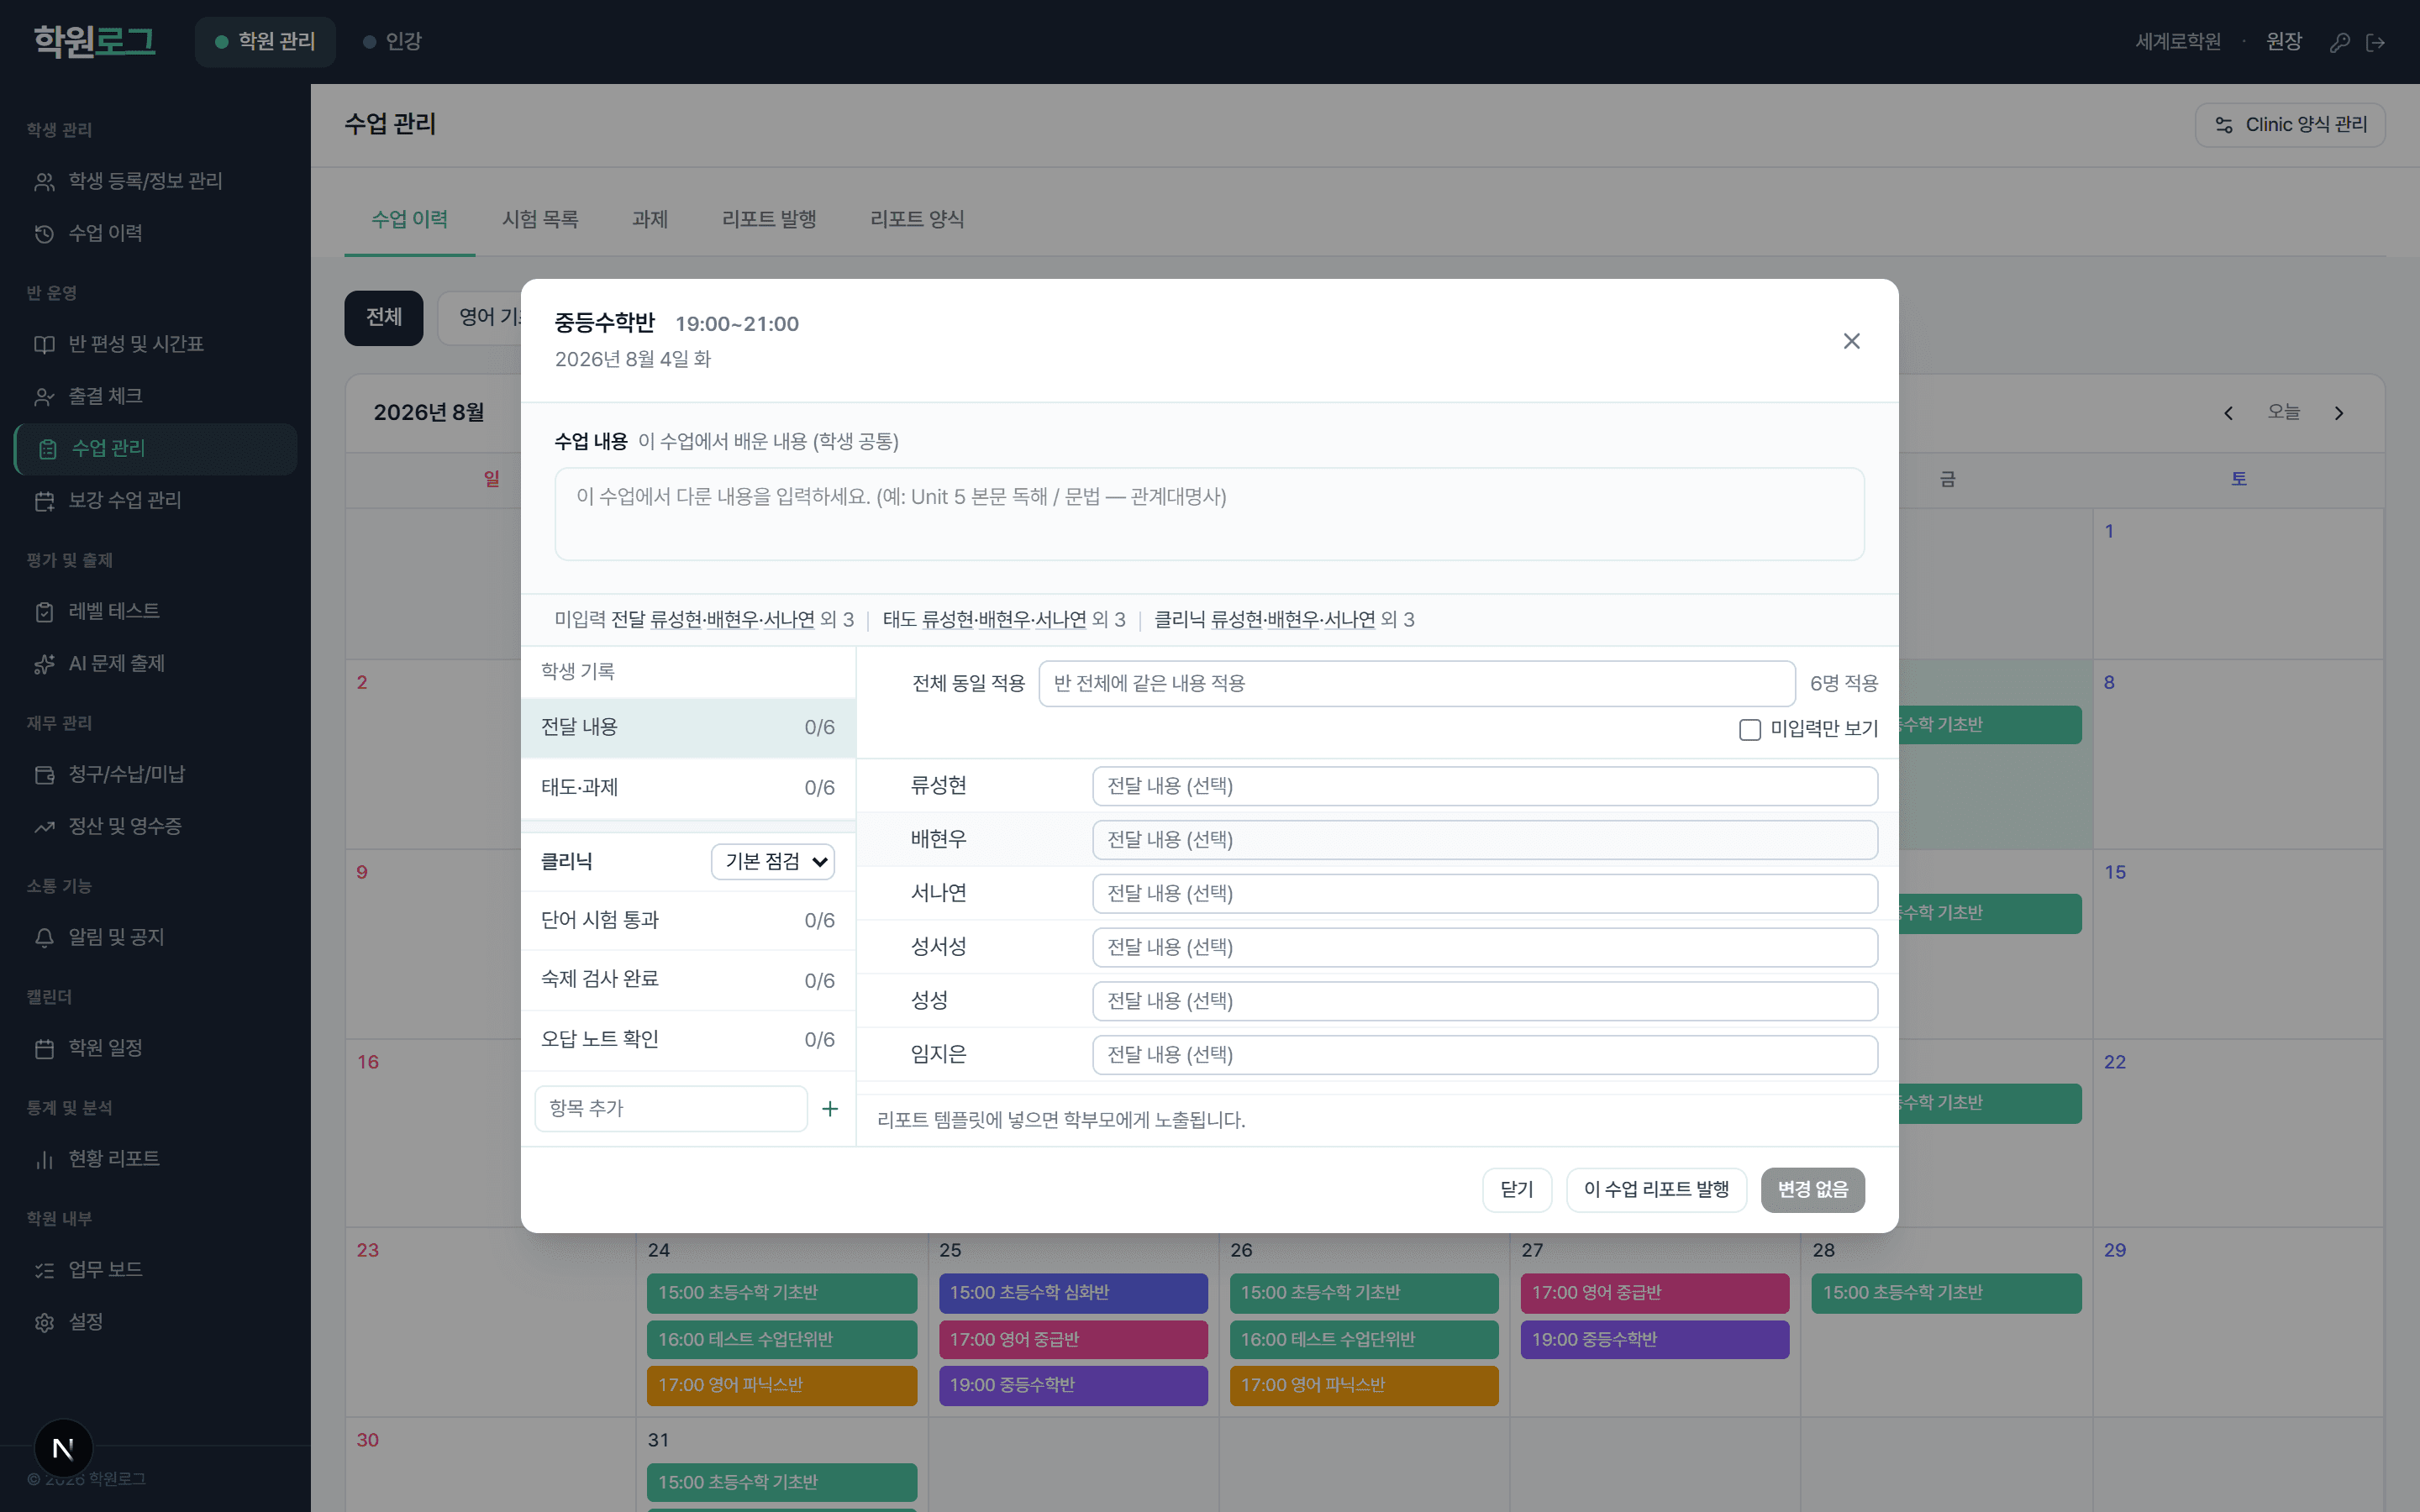Click 임지은's 전달 내용 field
This screenshot has width=2420, height=1512.
click(1484, 1055)
